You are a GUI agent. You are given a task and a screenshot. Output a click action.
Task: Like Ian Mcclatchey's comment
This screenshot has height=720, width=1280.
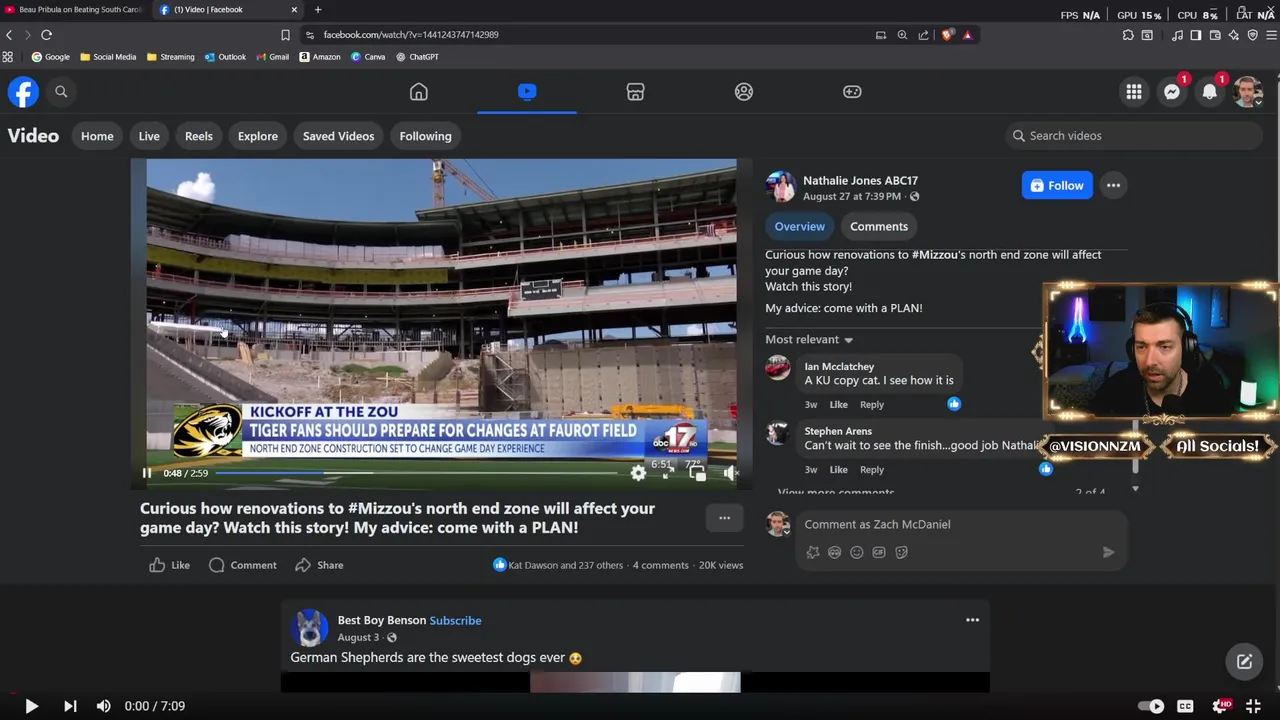pos(838,405)
